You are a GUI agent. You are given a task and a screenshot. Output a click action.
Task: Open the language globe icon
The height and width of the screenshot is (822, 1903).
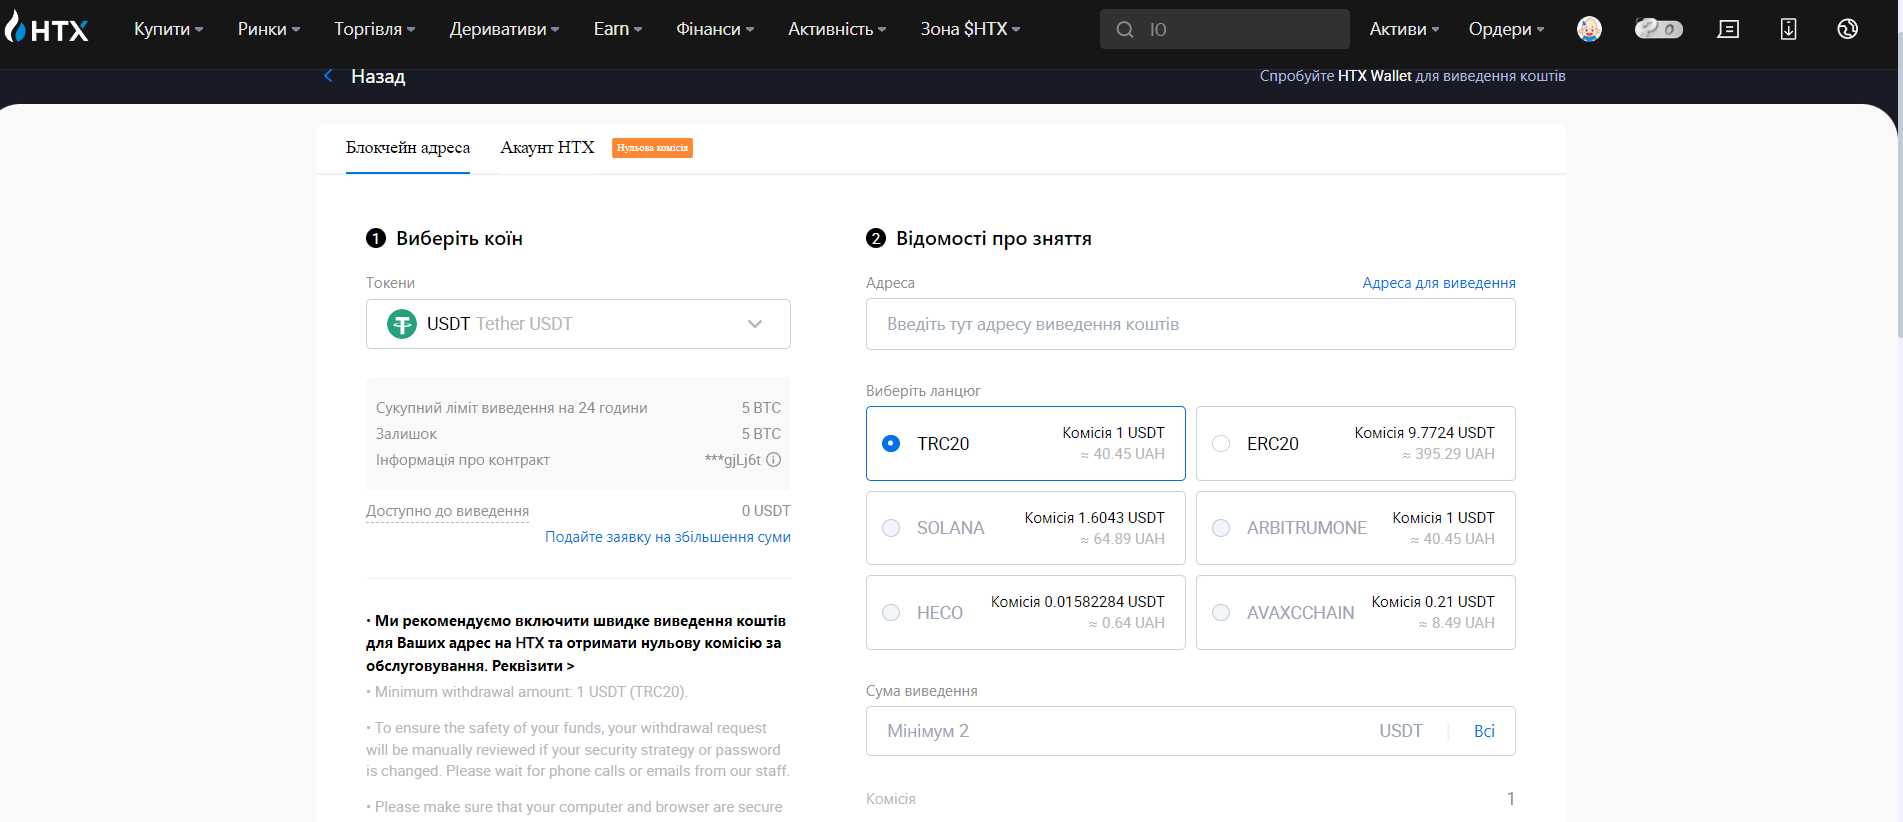point(1847,29)
